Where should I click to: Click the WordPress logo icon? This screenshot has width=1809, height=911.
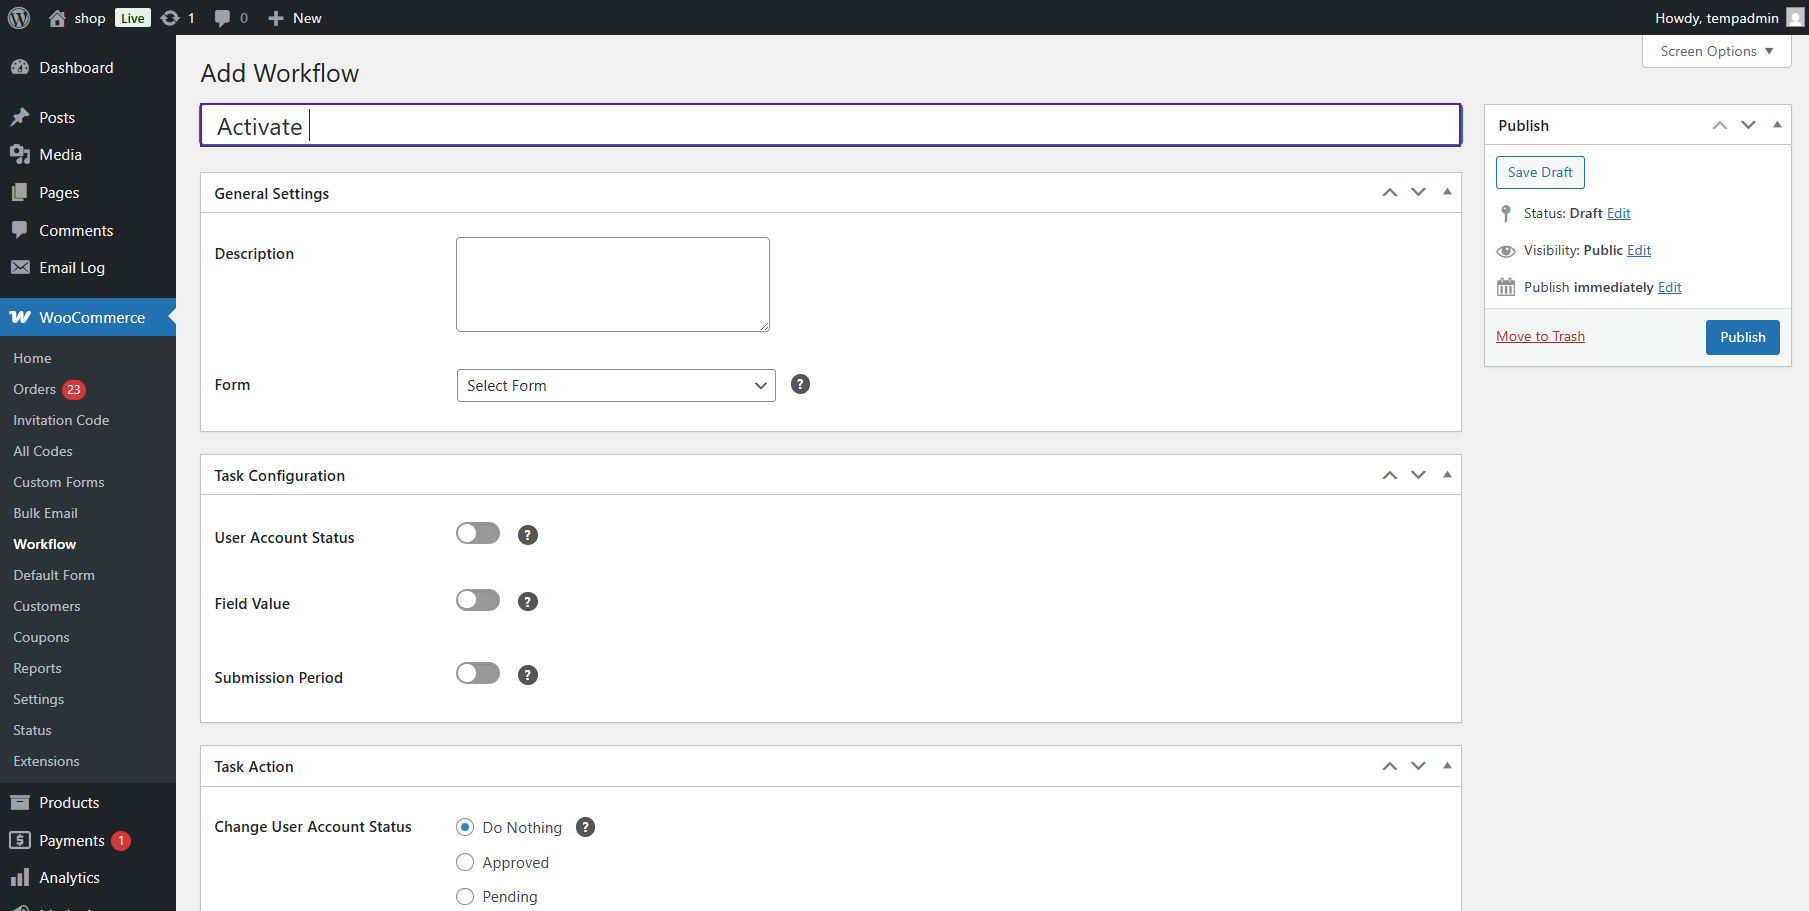(x=19, y=18)
